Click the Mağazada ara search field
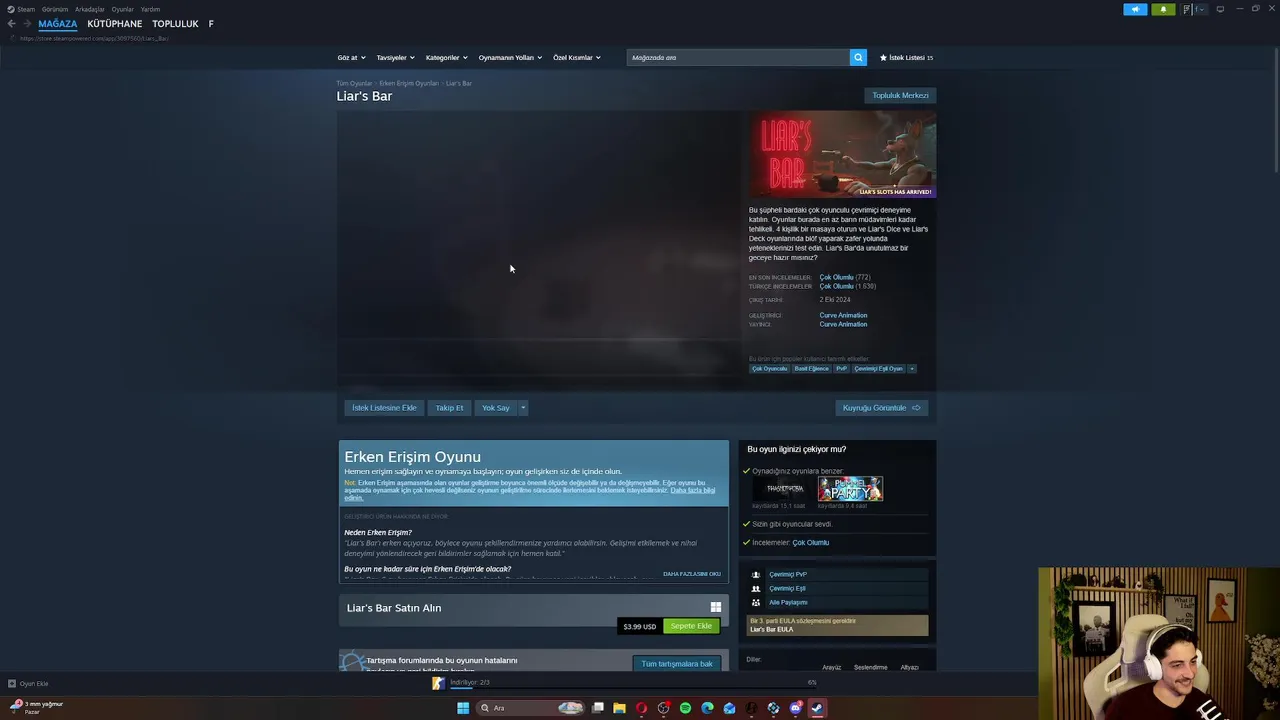The width and height of the screenshot is (1280, 720). [738, 58]
